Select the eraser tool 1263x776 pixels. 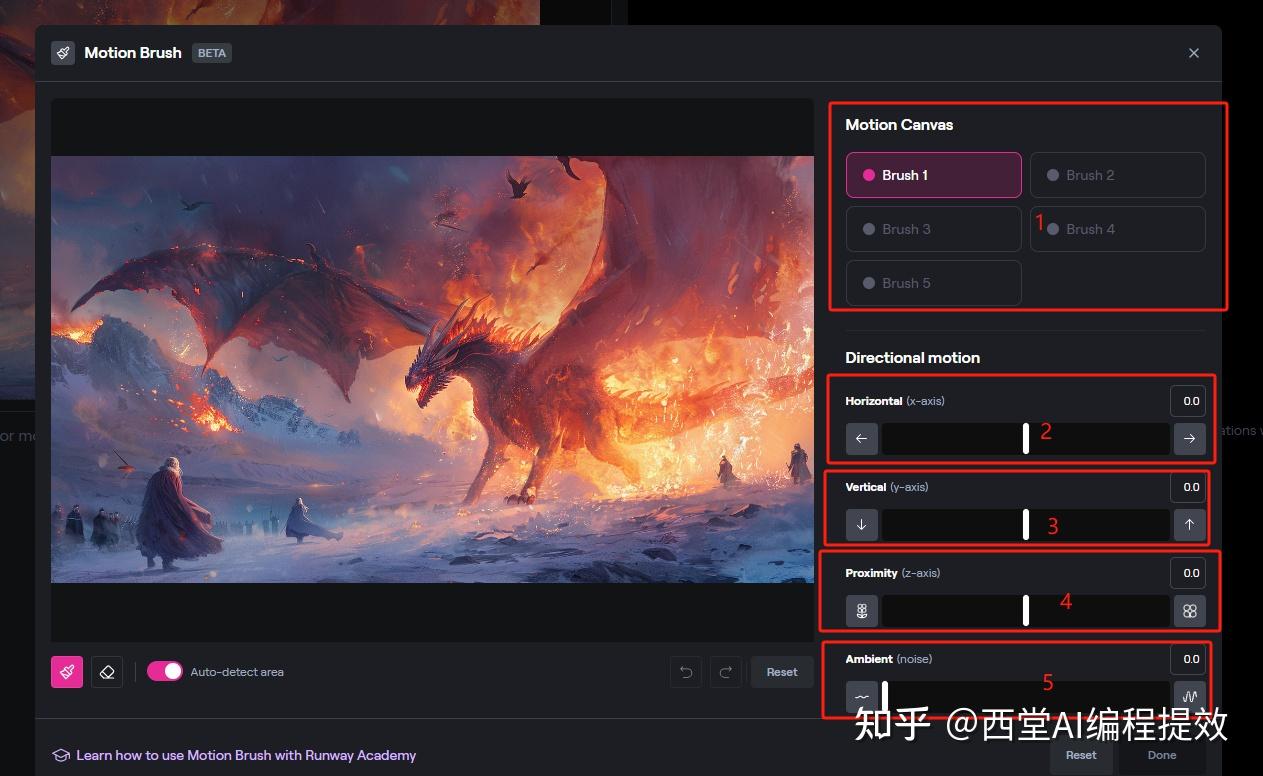(107, 672)
